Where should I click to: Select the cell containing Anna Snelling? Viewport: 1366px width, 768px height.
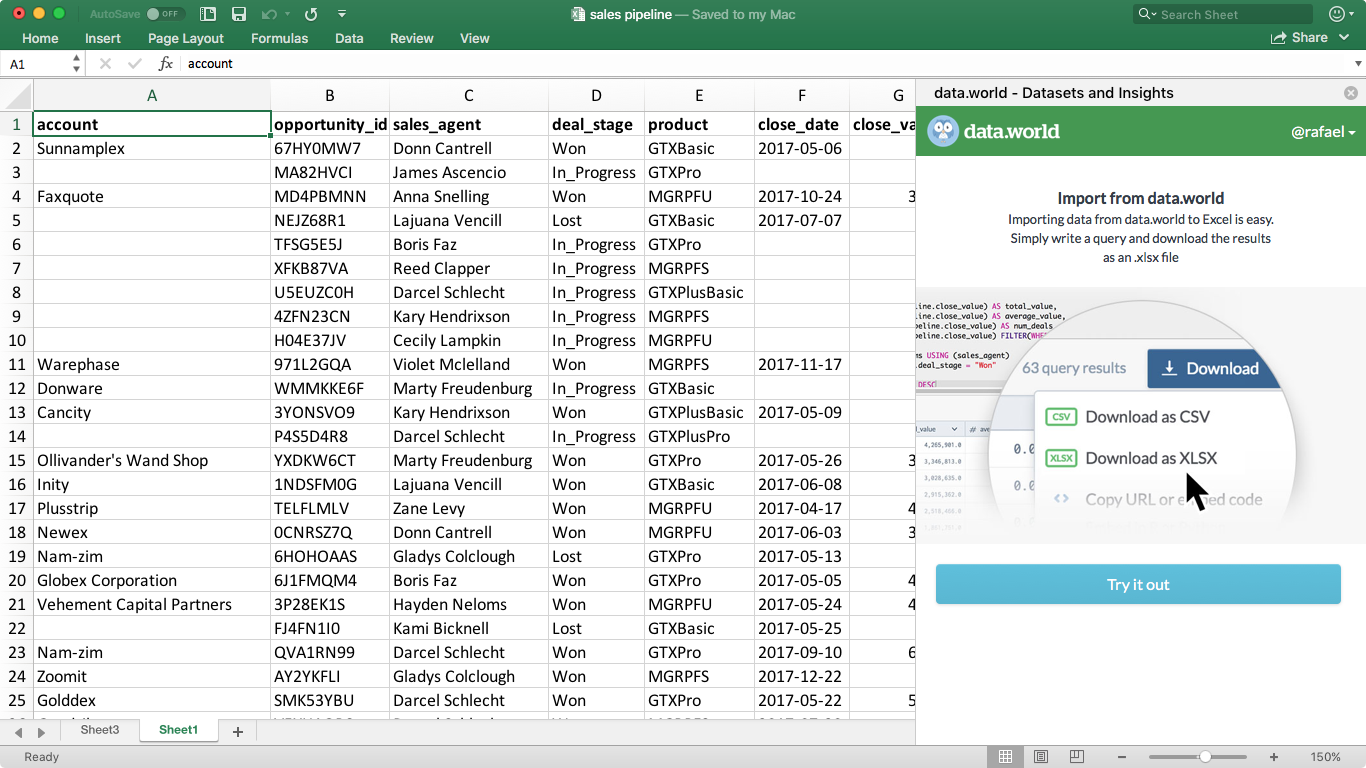point(469,196)
